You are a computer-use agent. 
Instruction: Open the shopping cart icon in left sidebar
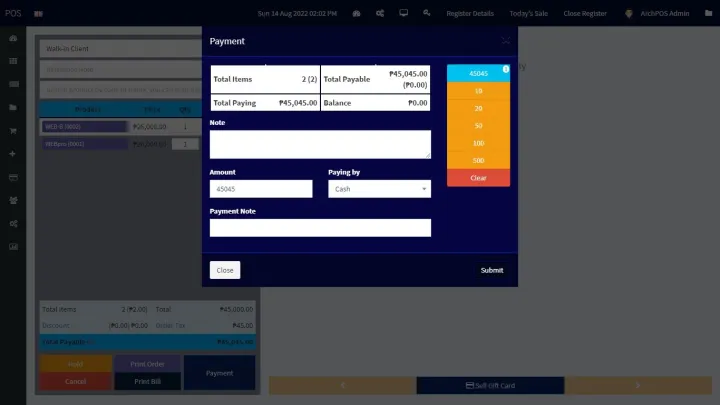[x=13, y=130]
